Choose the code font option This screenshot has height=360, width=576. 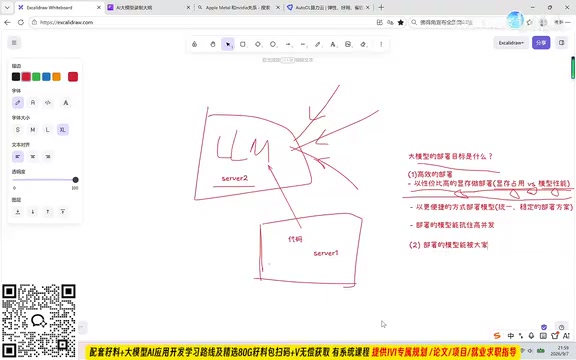[48, 102]
